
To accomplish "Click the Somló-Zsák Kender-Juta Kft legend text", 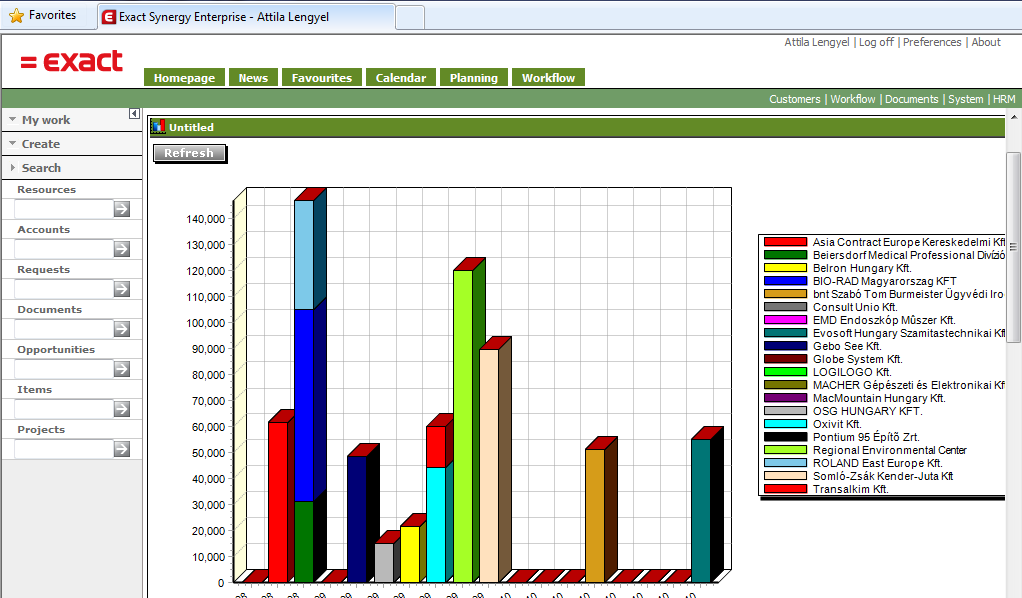I will pyautogui.click(x=883, y=476).
